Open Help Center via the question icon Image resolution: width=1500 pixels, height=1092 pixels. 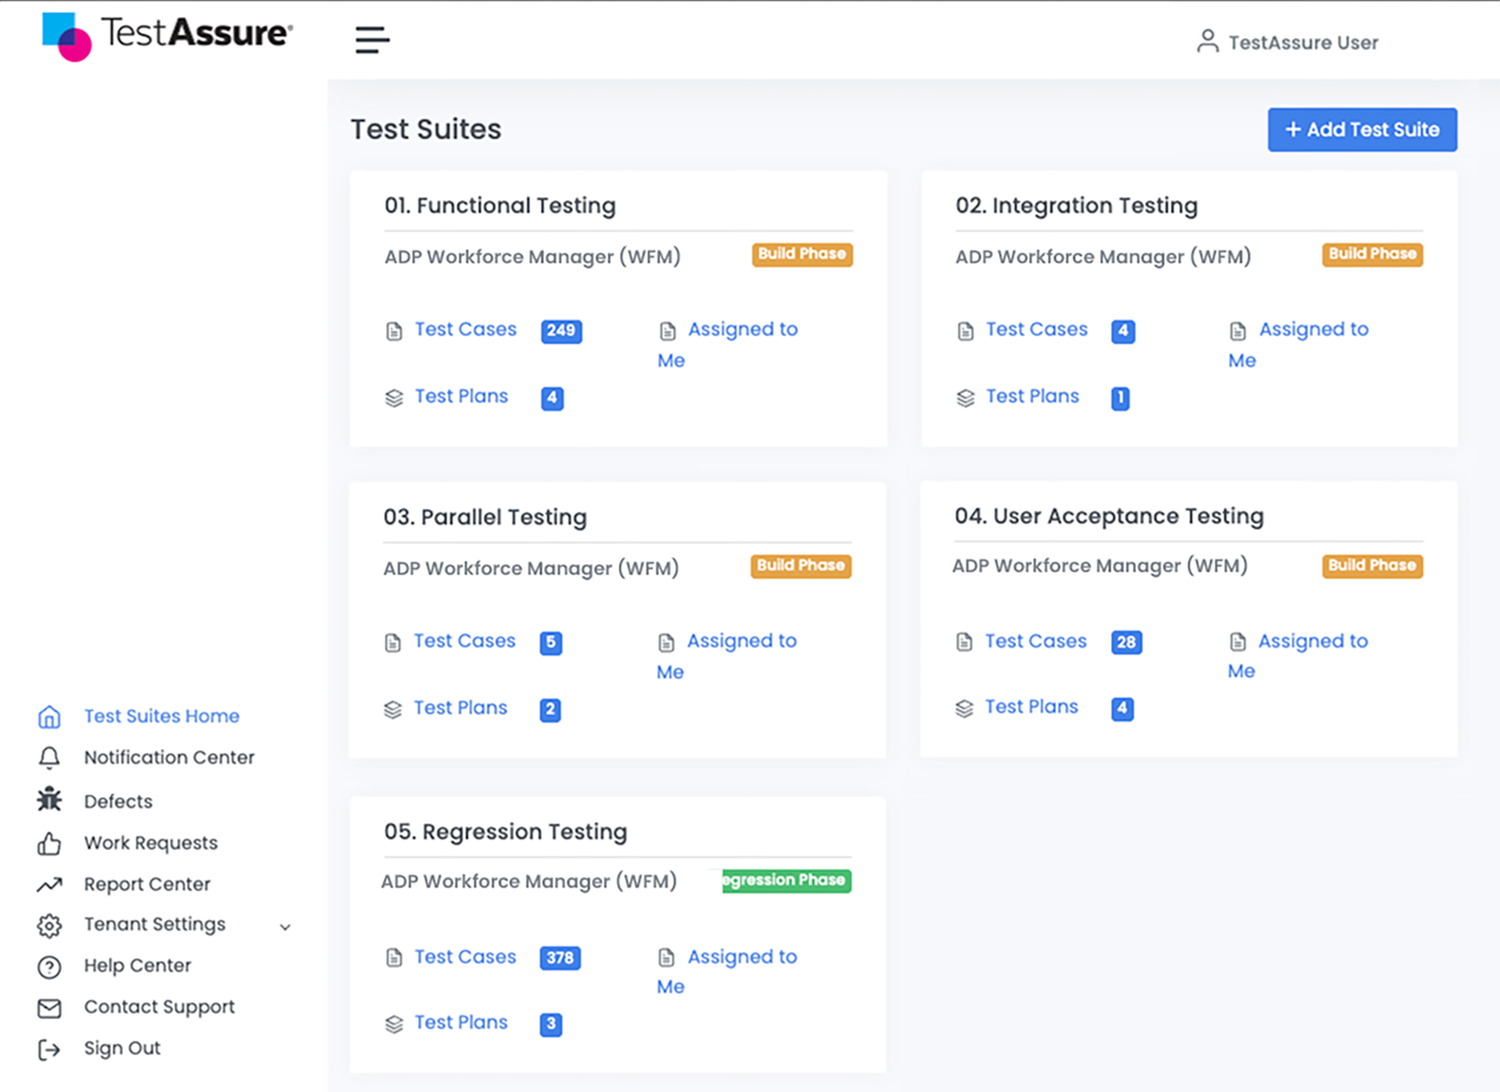pyautogui.click(x=49, y=966)
